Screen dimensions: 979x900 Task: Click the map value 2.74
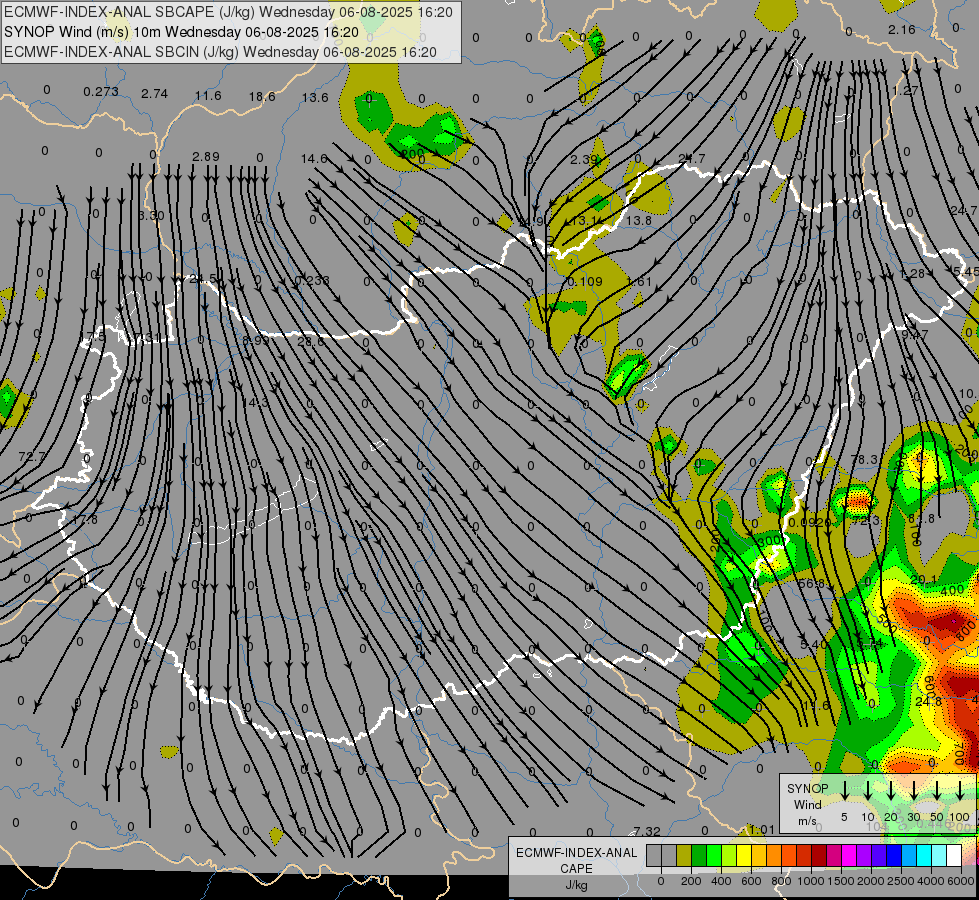click(154, 94)
